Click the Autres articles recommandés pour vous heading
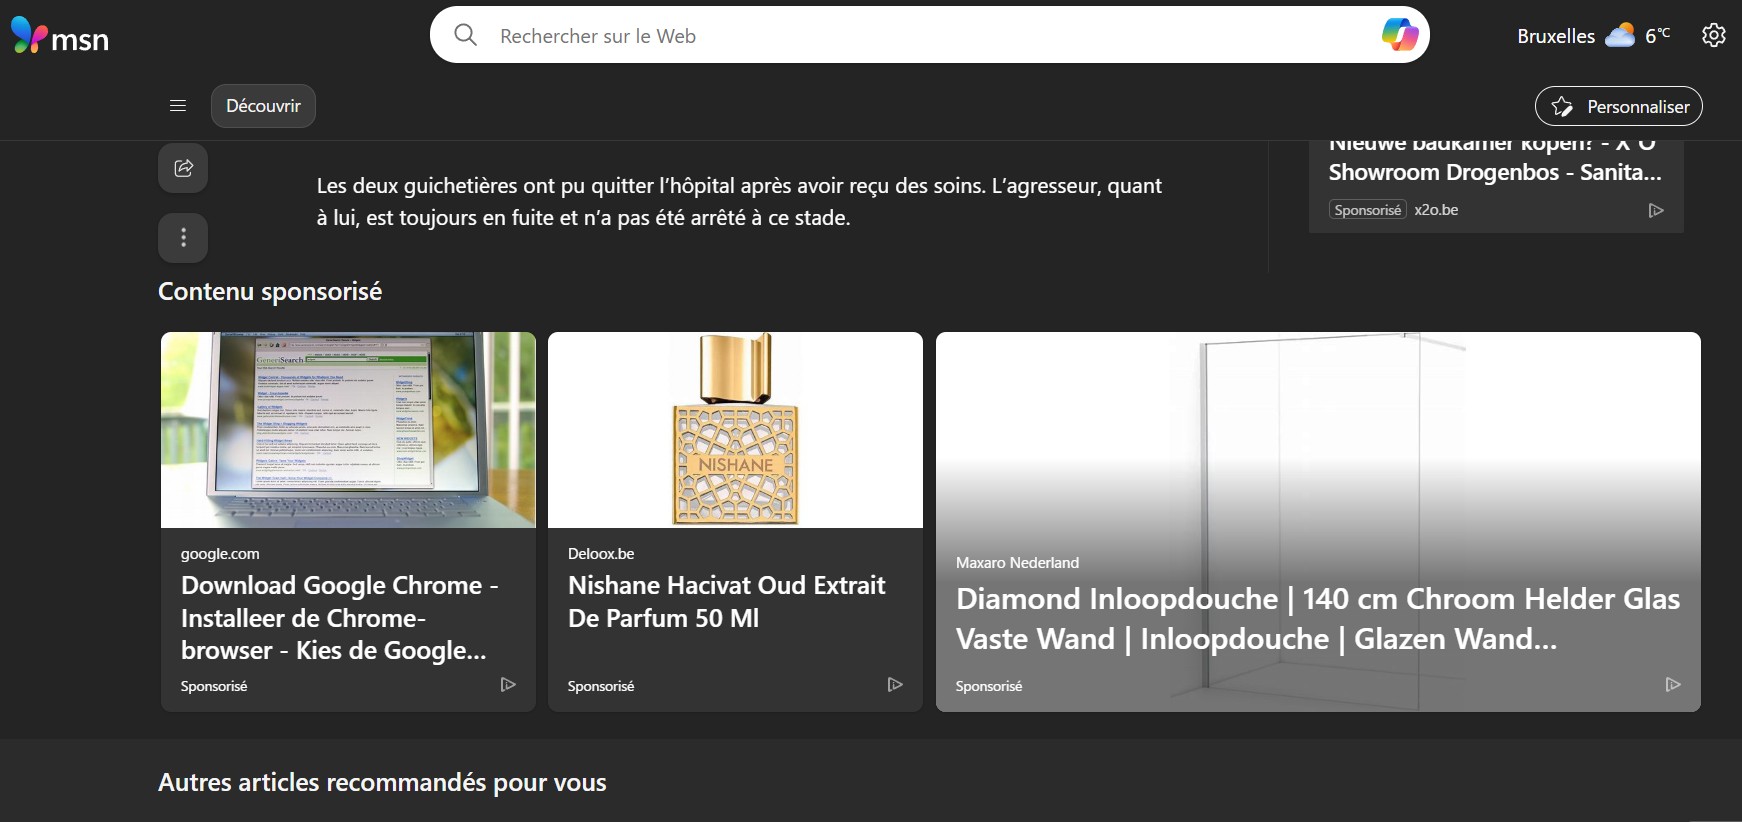Image resolution: width=1742 pixels, height=822 pixels. 382,782
